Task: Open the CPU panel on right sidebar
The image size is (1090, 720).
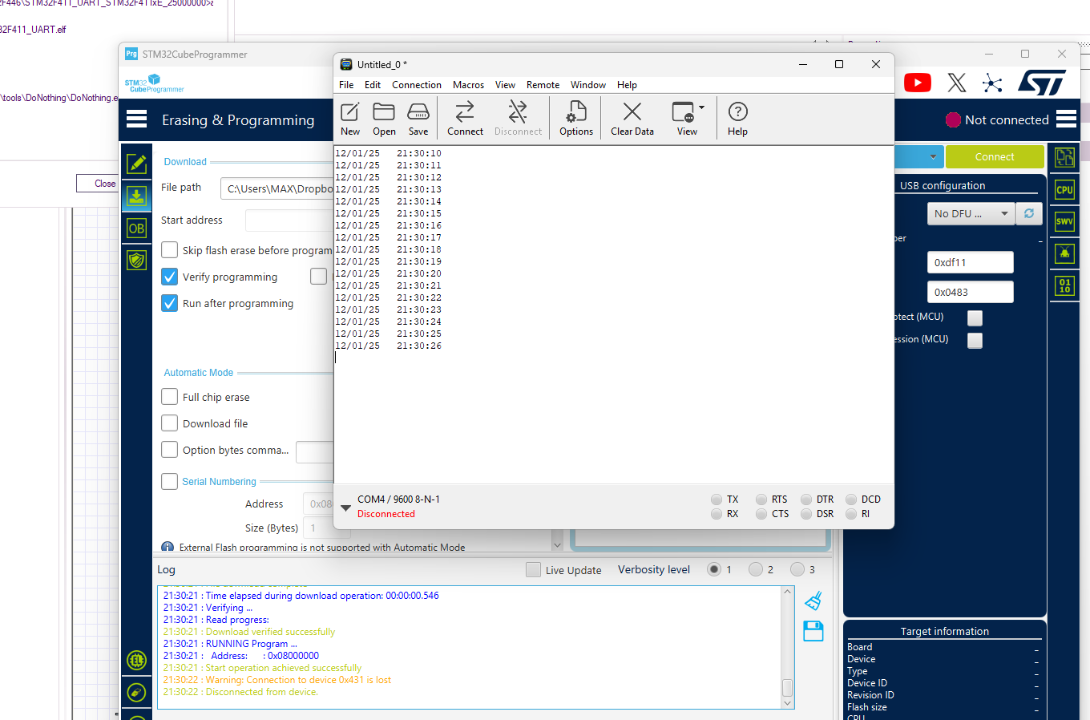Action: [1064, 190]
